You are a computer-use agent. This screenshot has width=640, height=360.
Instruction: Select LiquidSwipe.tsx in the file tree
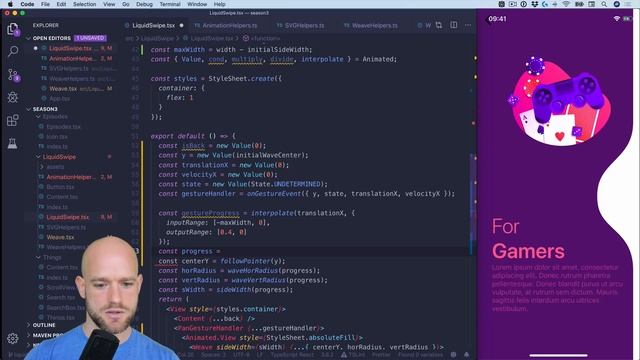click(67, 217)
